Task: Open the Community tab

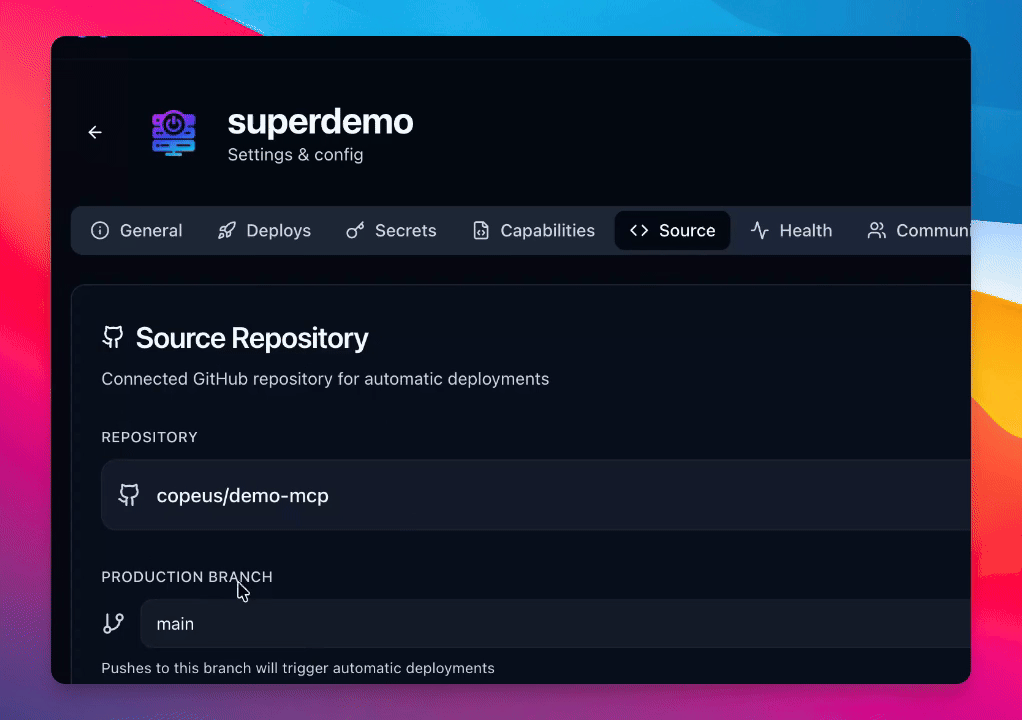Action: pos(918,231)
